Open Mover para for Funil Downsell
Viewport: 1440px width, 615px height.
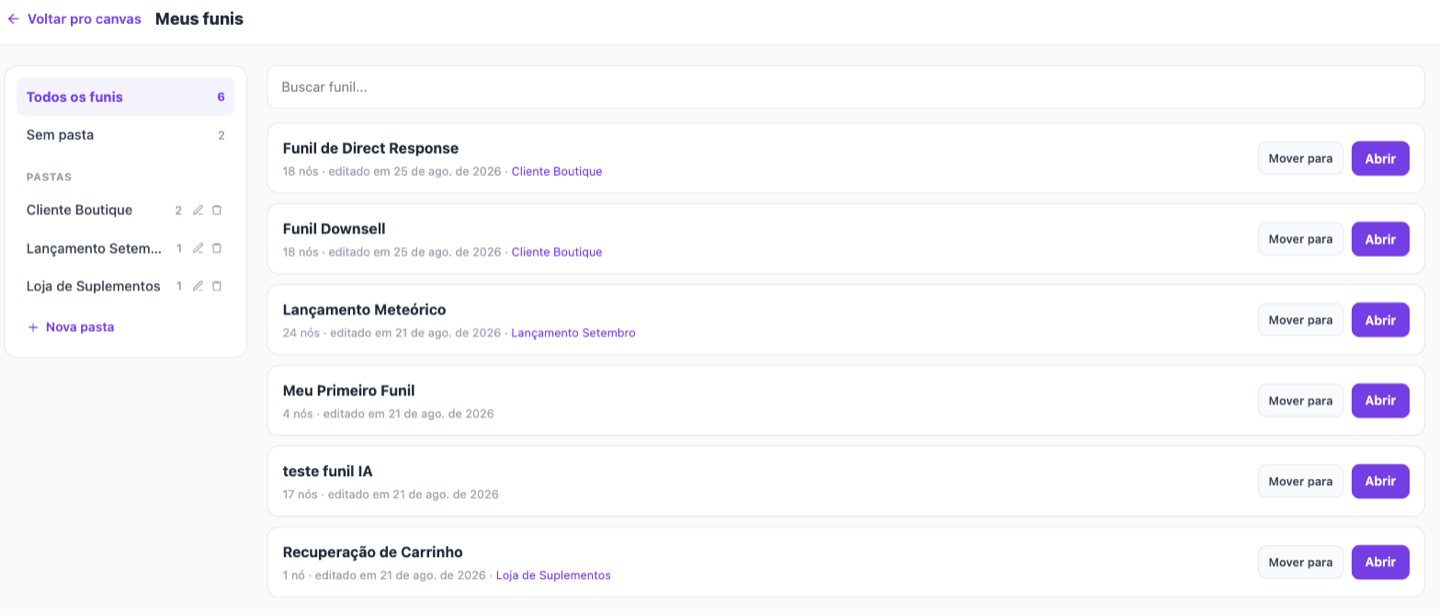coord(1300,239)
